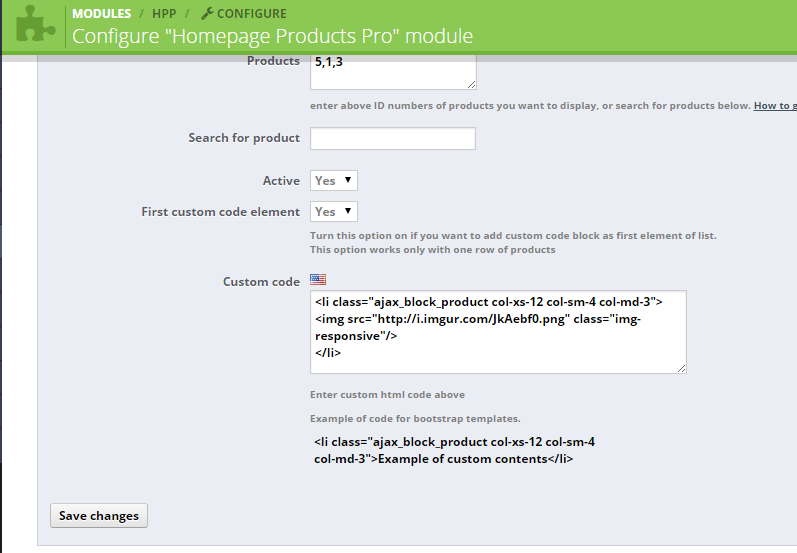This screenshot has width=797, height=553.
Task: Click the example bootstrap code snippet
Action: (455, 450)
